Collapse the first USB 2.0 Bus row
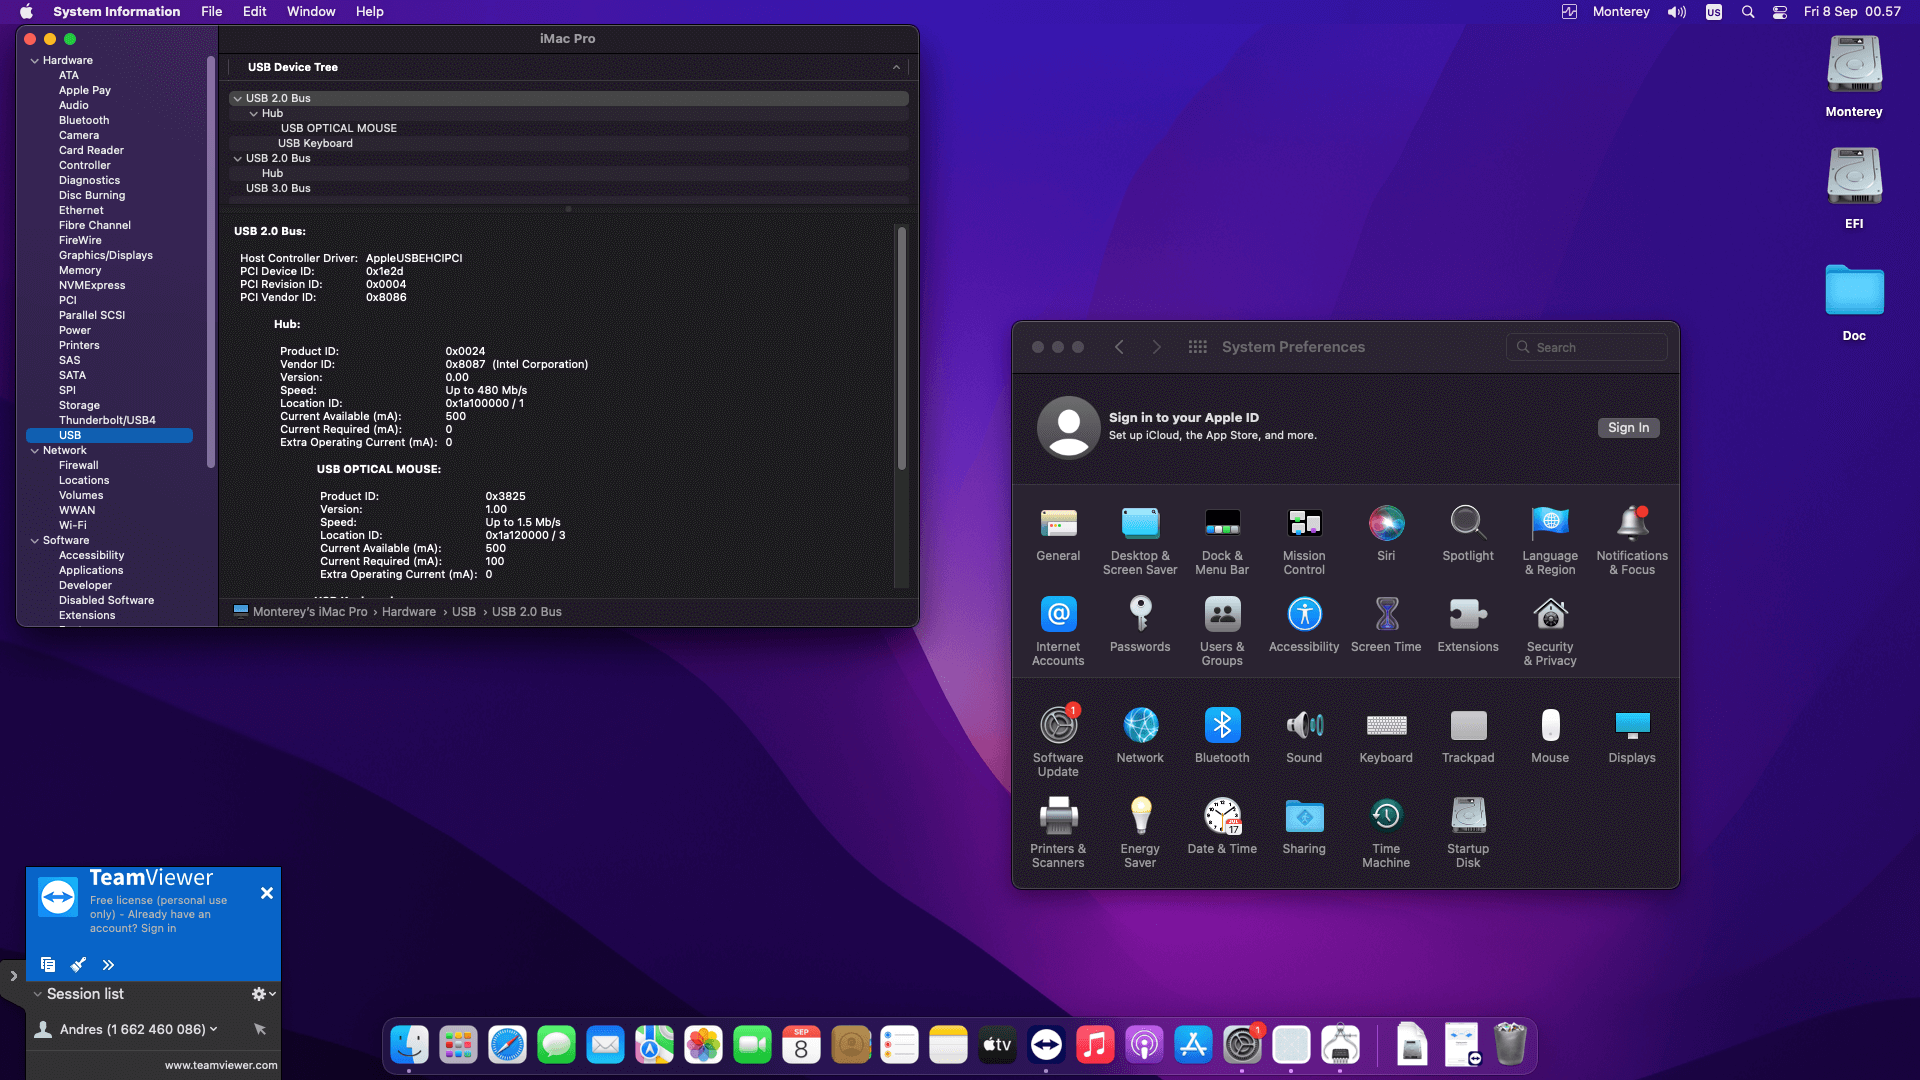Image resolution: width=1920 pixels, height=1080 pixels. point(238,99)
